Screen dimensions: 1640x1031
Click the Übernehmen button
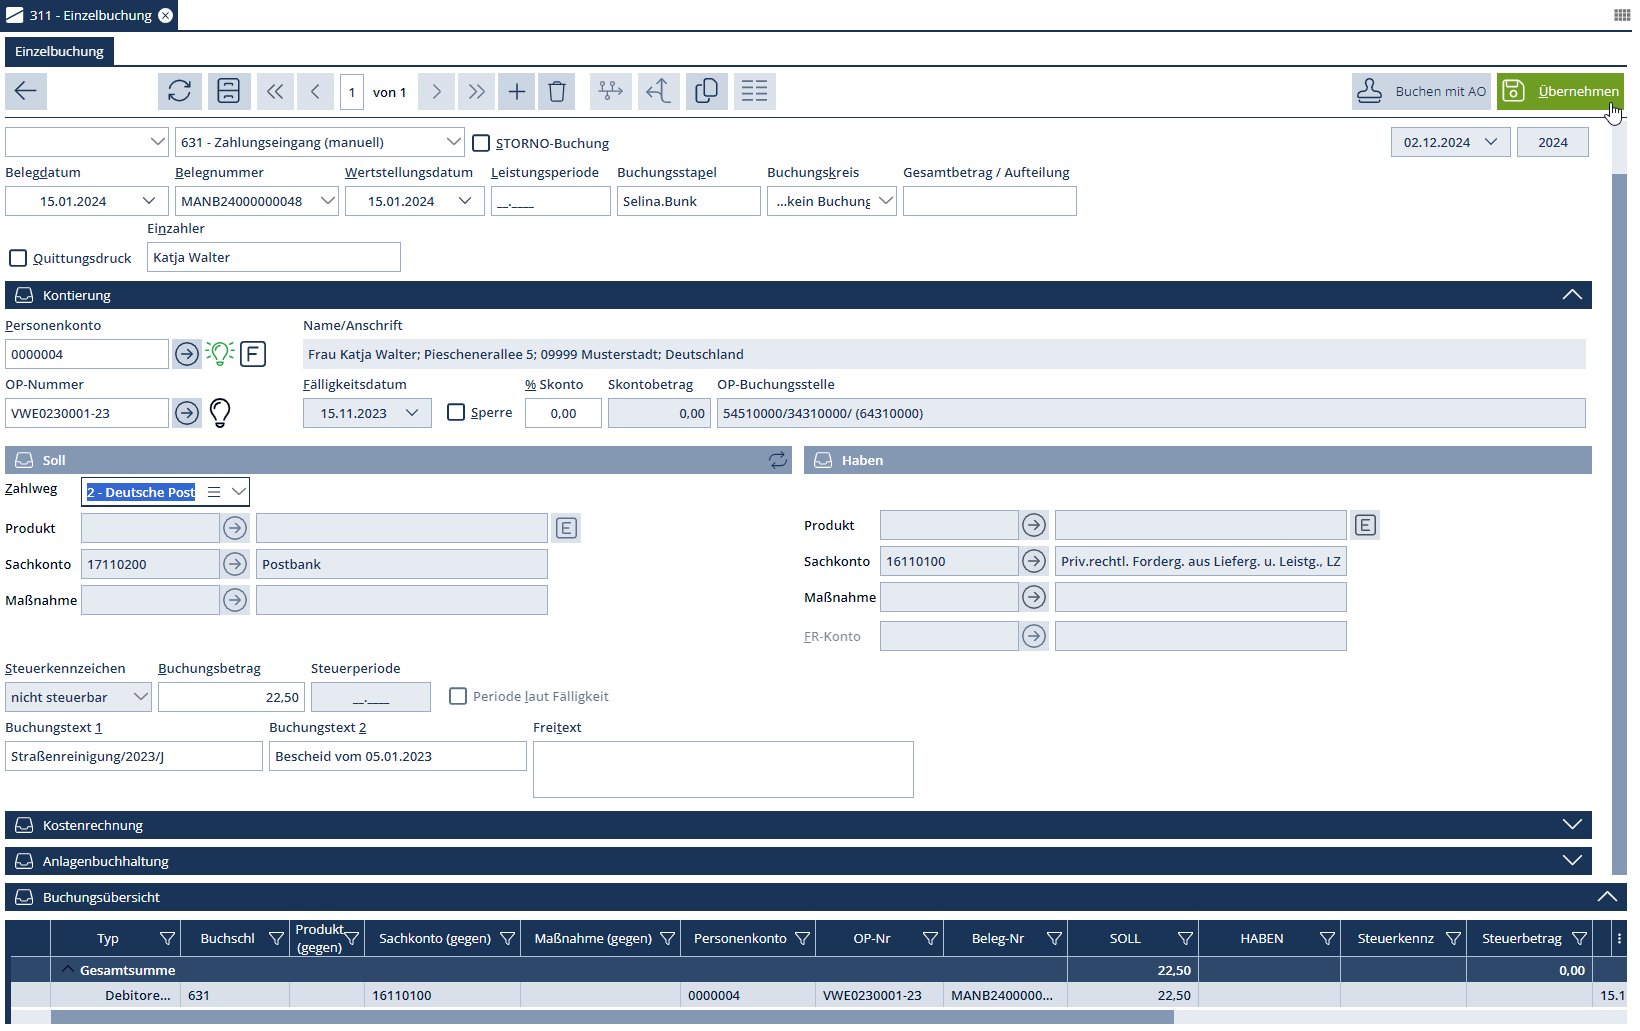[1560, 91]
